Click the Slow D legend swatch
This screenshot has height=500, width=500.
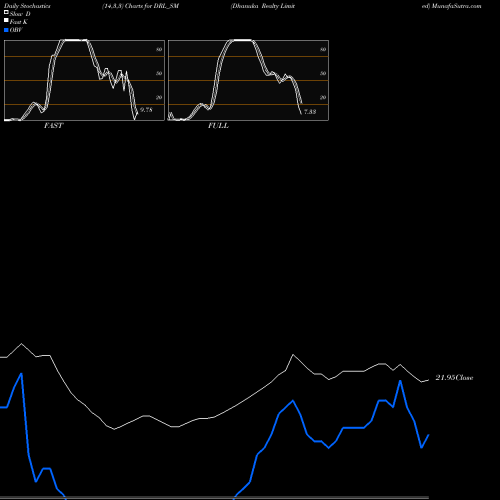(x=6, y=12)
